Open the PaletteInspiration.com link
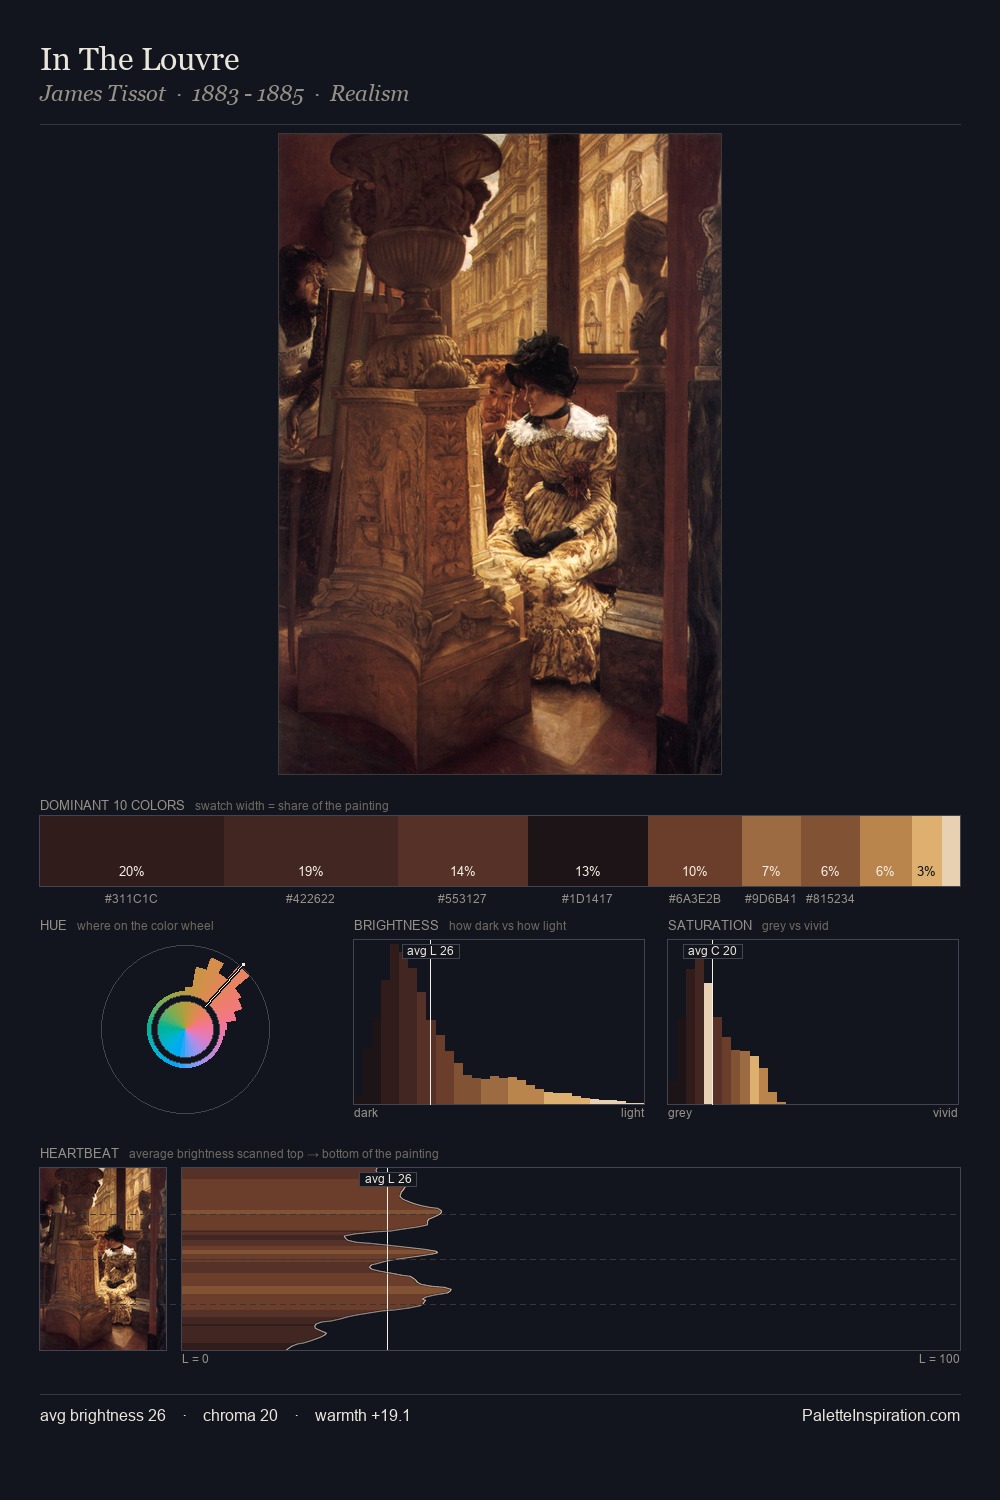1000x1500 pixels. 881,1415
